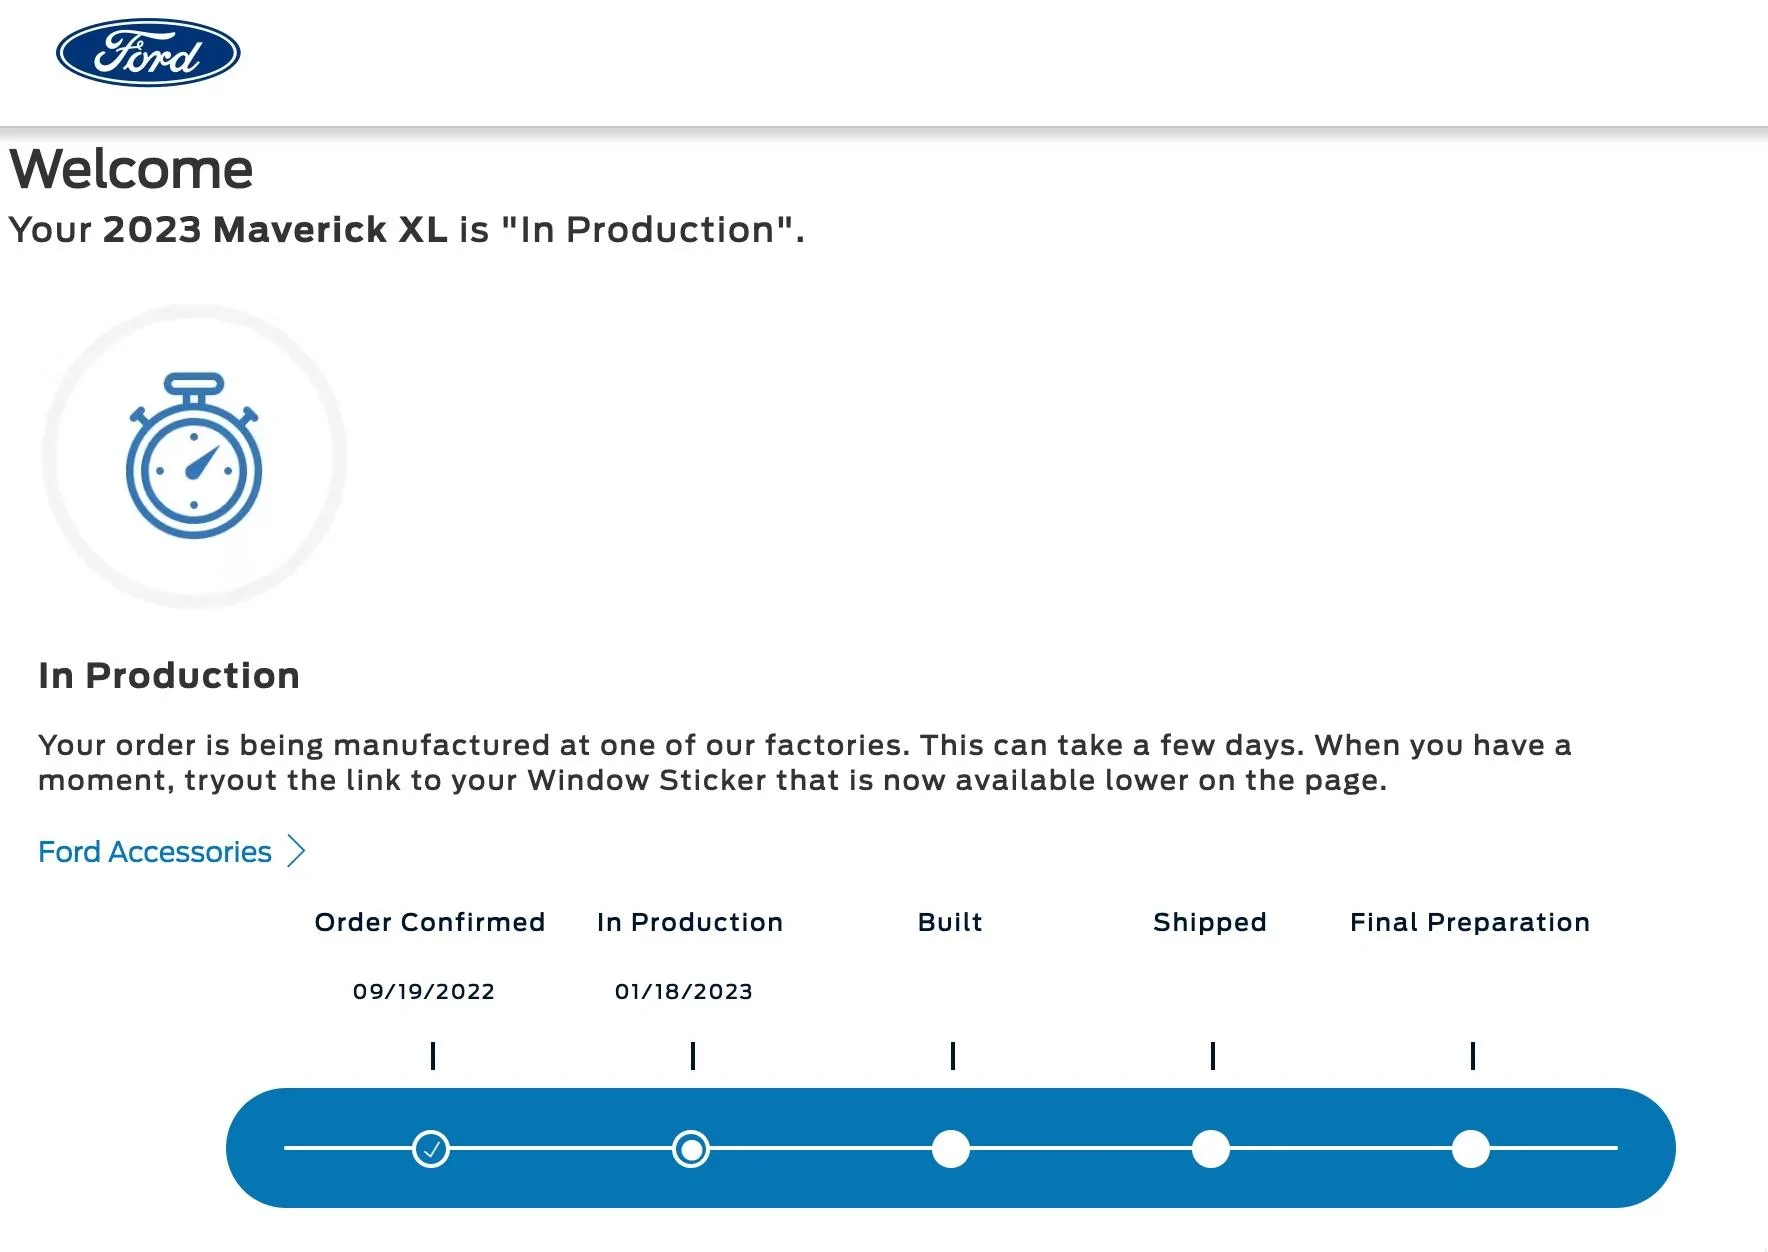Click the 01/18/2023 production date
This screenshot has height=1252, width=1768.
684,992
